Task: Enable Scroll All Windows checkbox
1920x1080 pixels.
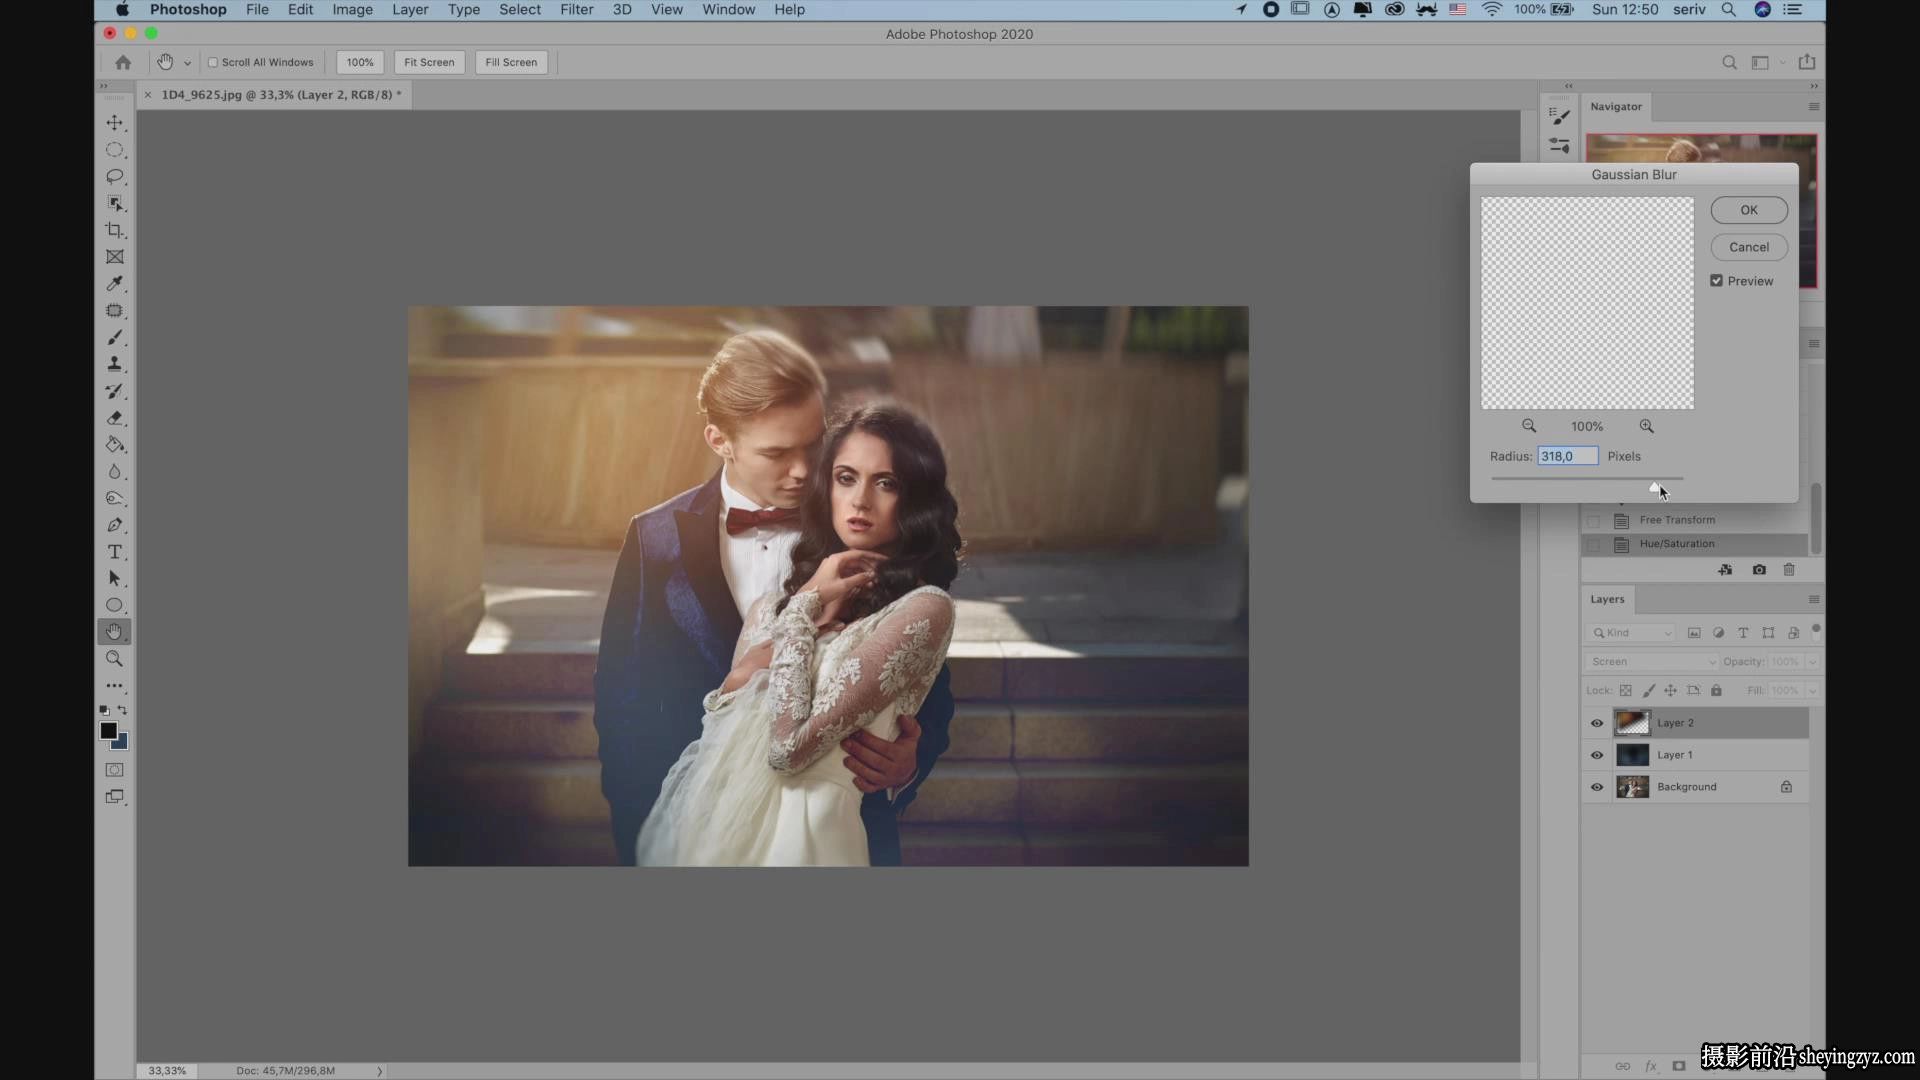Action: tap(212, 62)
